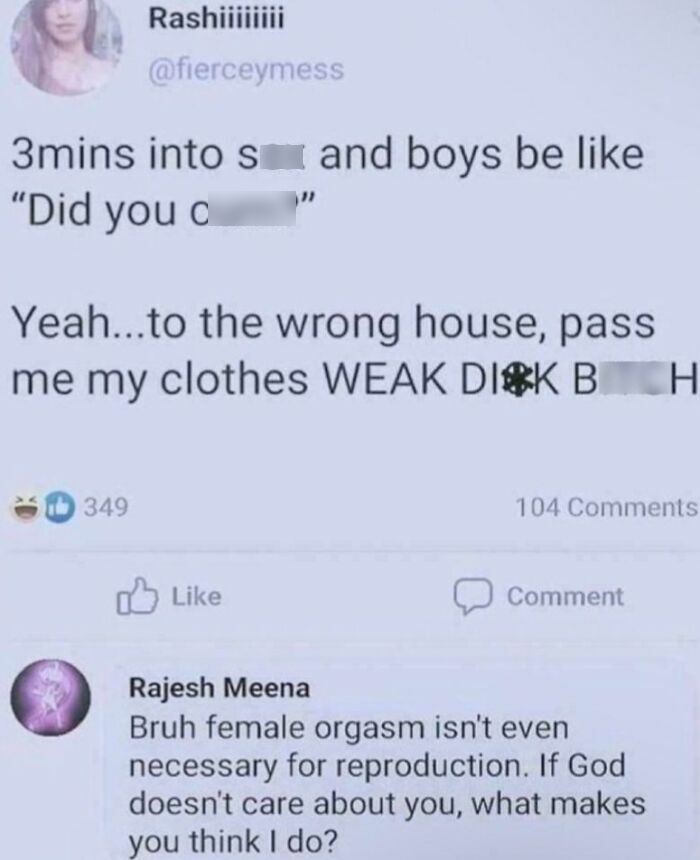
Task: Click the "Yeah...to the wrong house" line
Action: [334, 324]
